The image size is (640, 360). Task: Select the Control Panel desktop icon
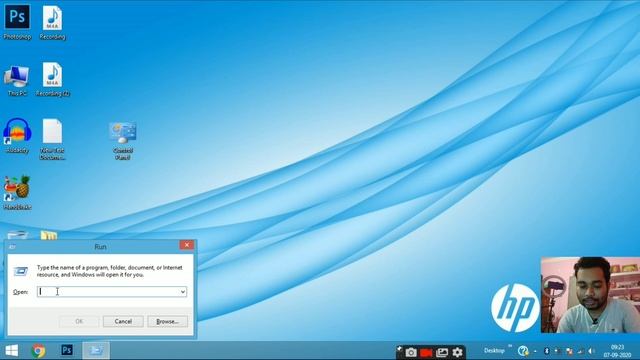(122, 140)
